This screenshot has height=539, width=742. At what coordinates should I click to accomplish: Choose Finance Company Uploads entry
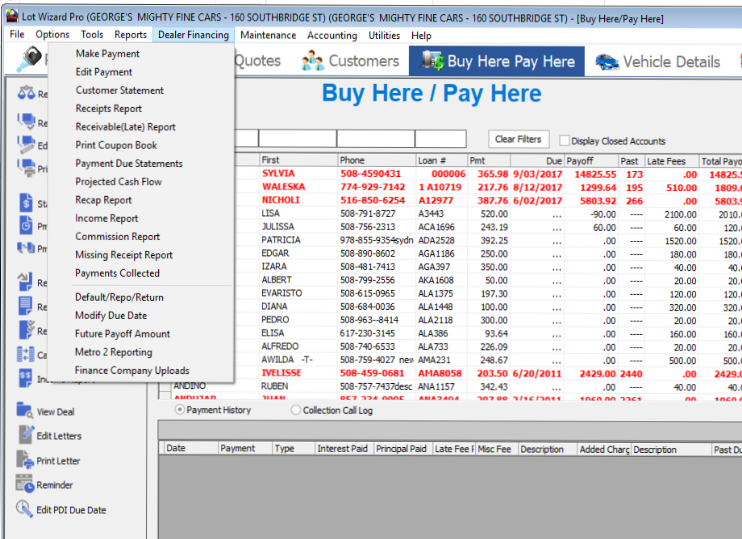[x=132, y=370]
